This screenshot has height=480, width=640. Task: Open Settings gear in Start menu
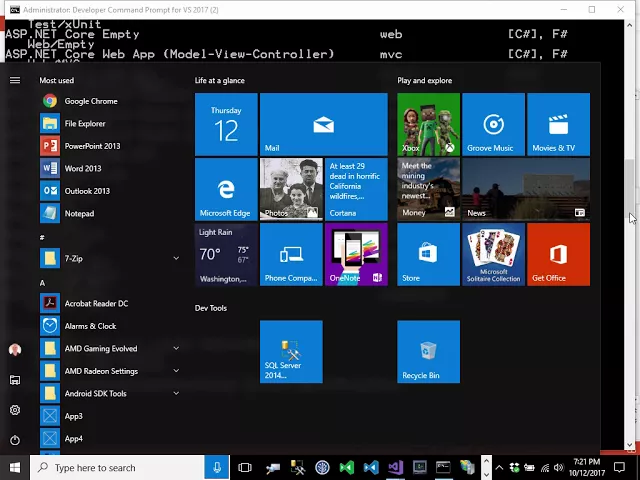pos(15,410)
